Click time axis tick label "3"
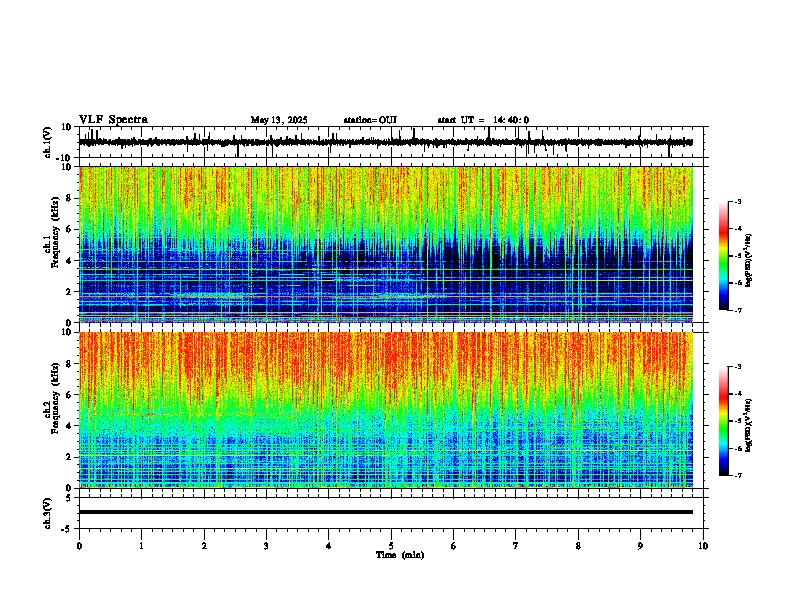792x612 pixels. (x=266, y=546)
